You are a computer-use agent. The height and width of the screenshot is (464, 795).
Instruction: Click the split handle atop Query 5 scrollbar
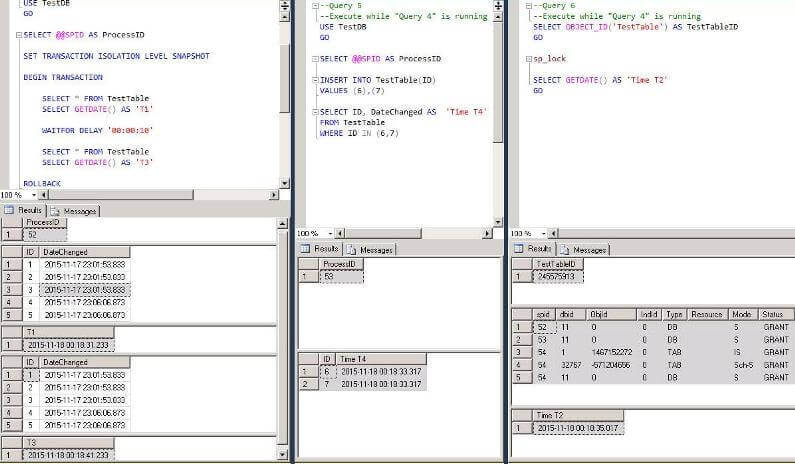pyautogui.click(x=498, y=6)
